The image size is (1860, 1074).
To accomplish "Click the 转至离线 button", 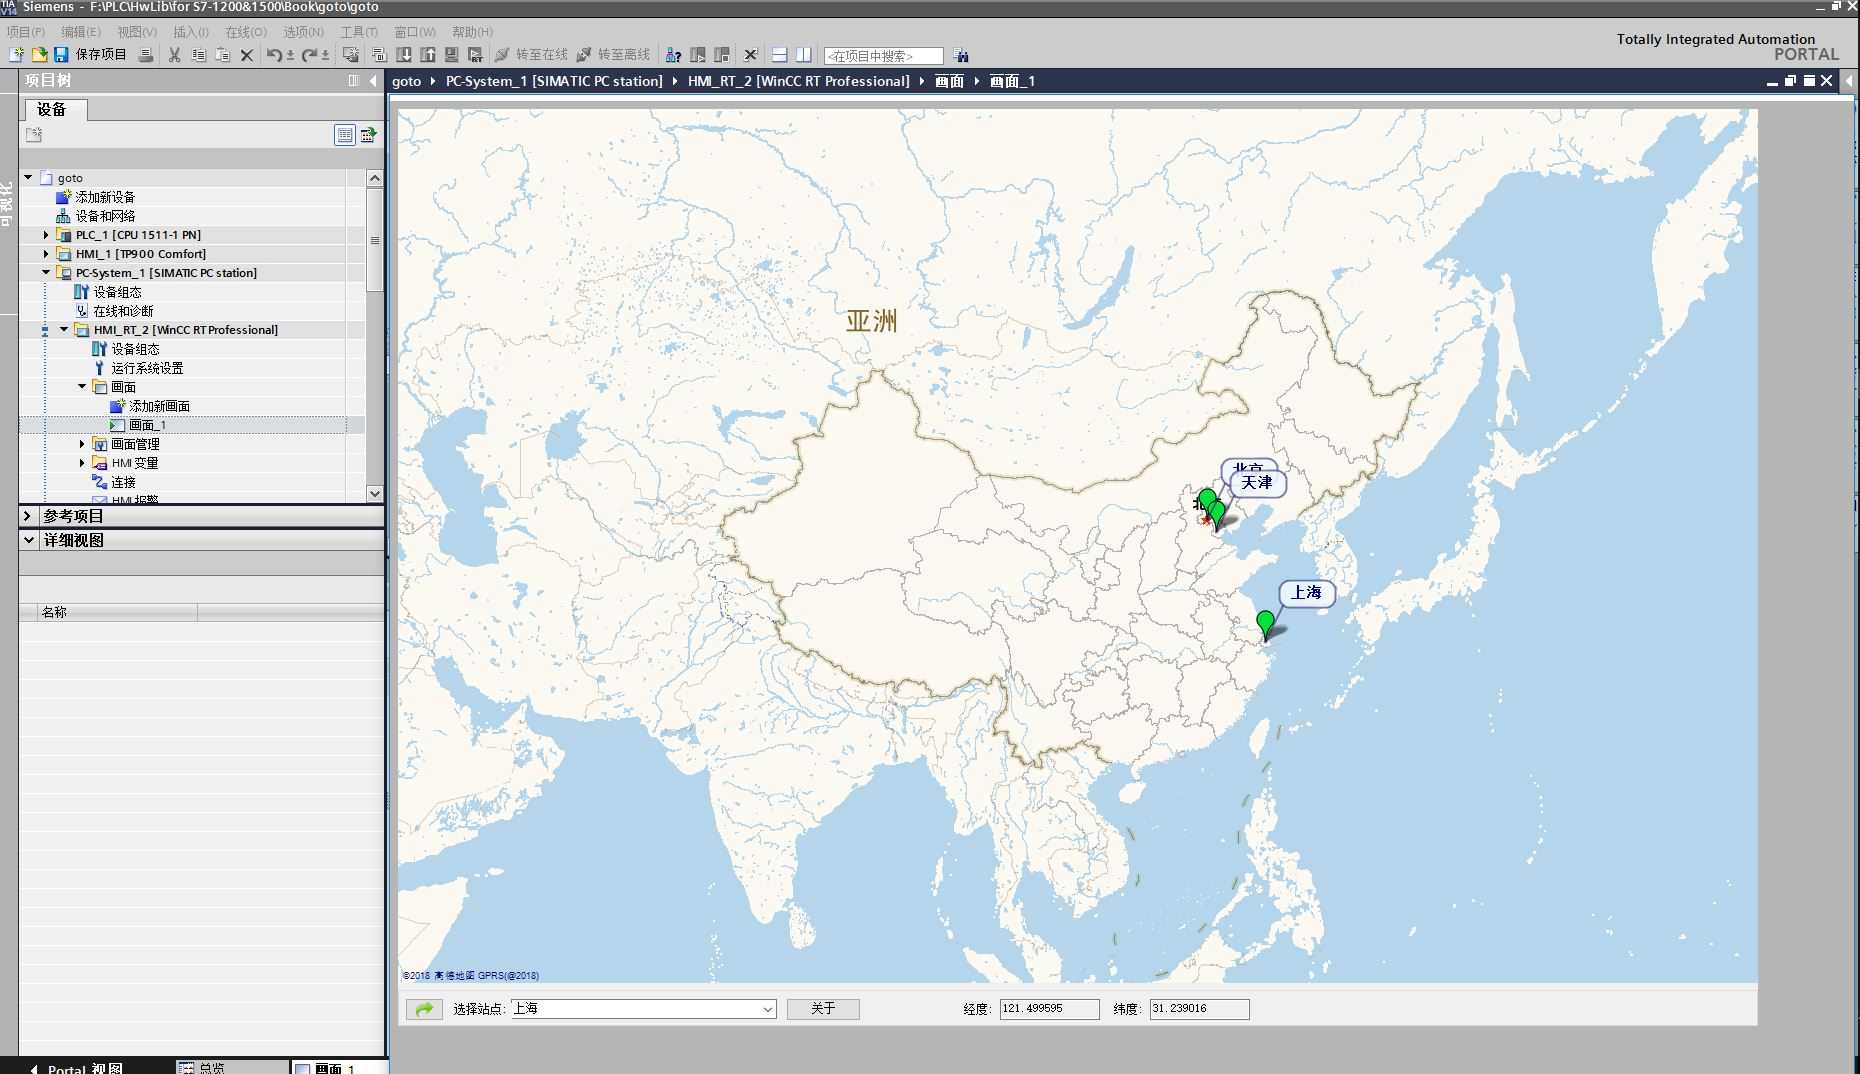I will [613, 55].
